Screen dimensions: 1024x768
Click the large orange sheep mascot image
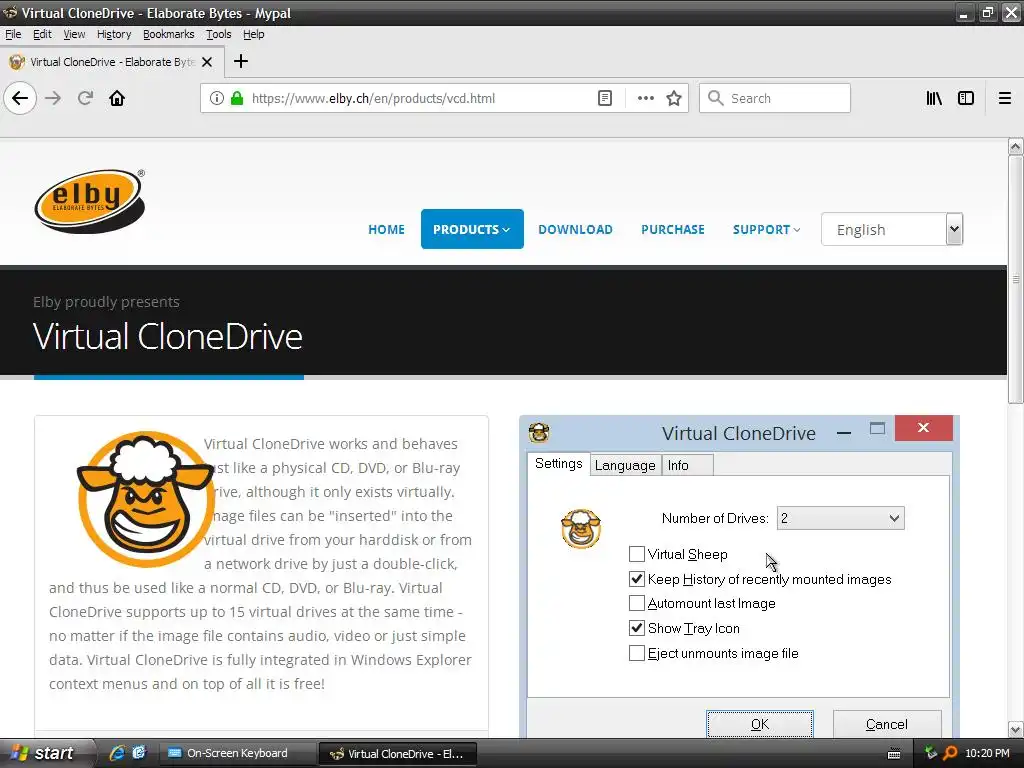pos(145,499)
